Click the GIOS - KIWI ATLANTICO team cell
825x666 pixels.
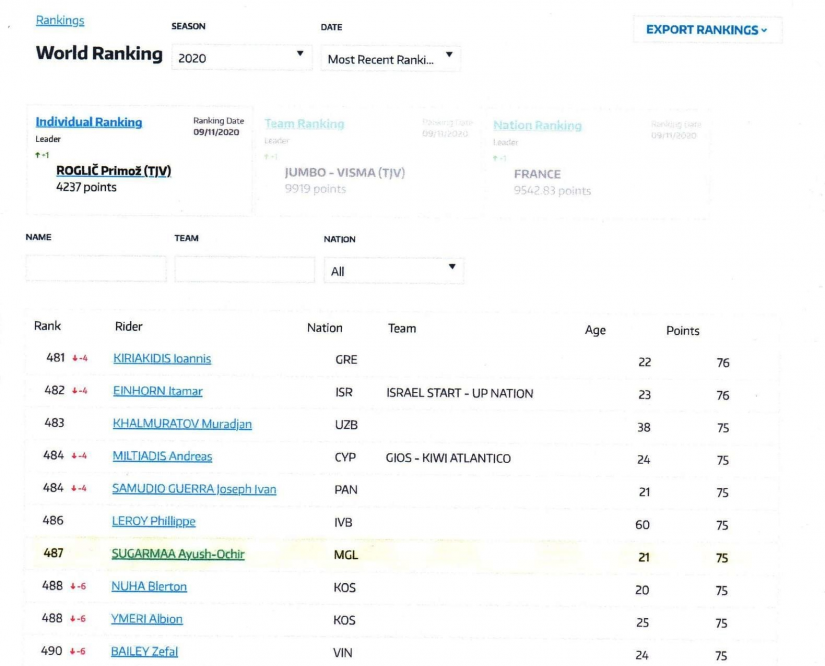[448, 458]
